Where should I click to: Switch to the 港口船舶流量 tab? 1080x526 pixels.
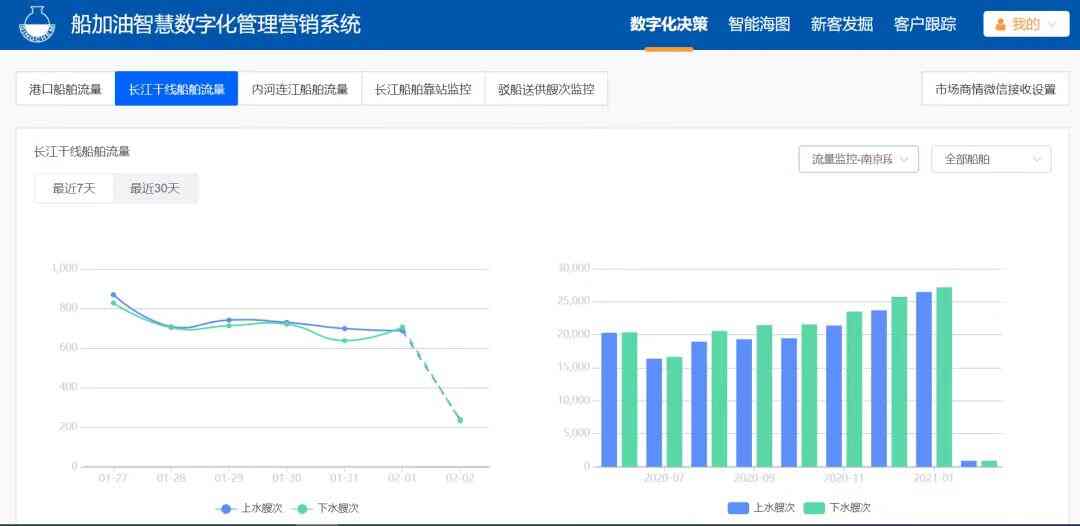65,89
